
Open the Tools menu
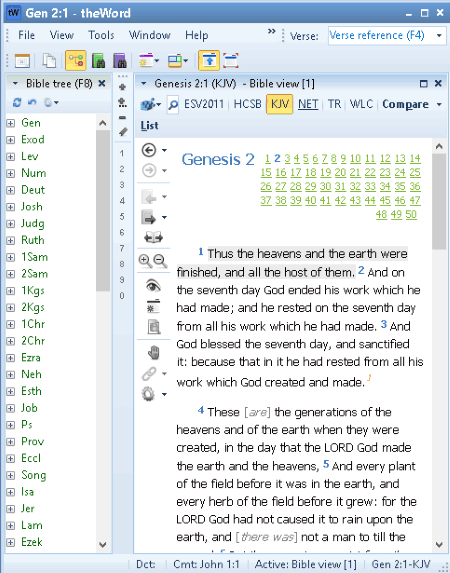[x=101, y=35]
